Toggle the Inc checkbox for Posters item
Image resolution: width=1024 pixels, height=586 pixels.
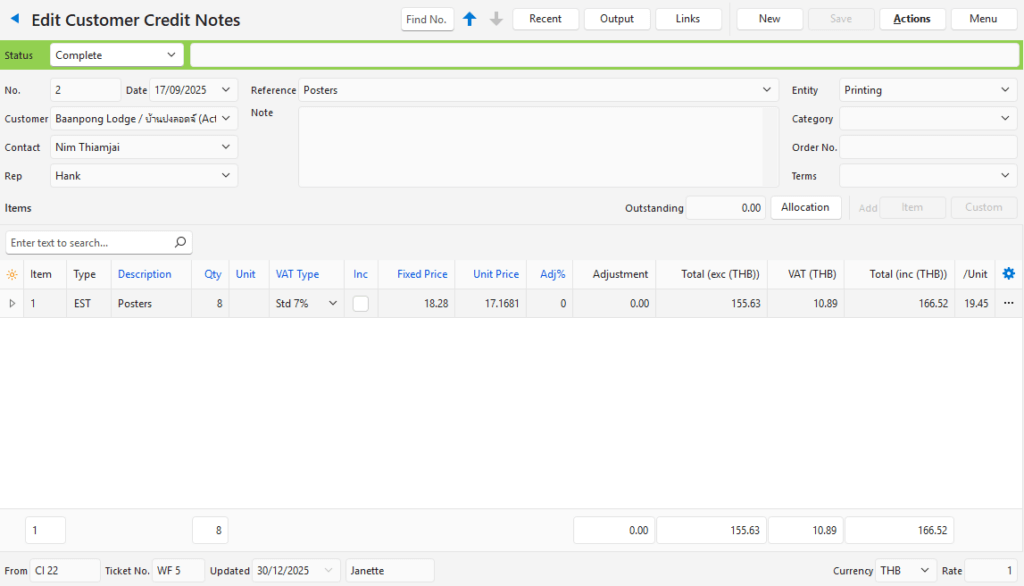pyautogui.click(x=360, y=303)
